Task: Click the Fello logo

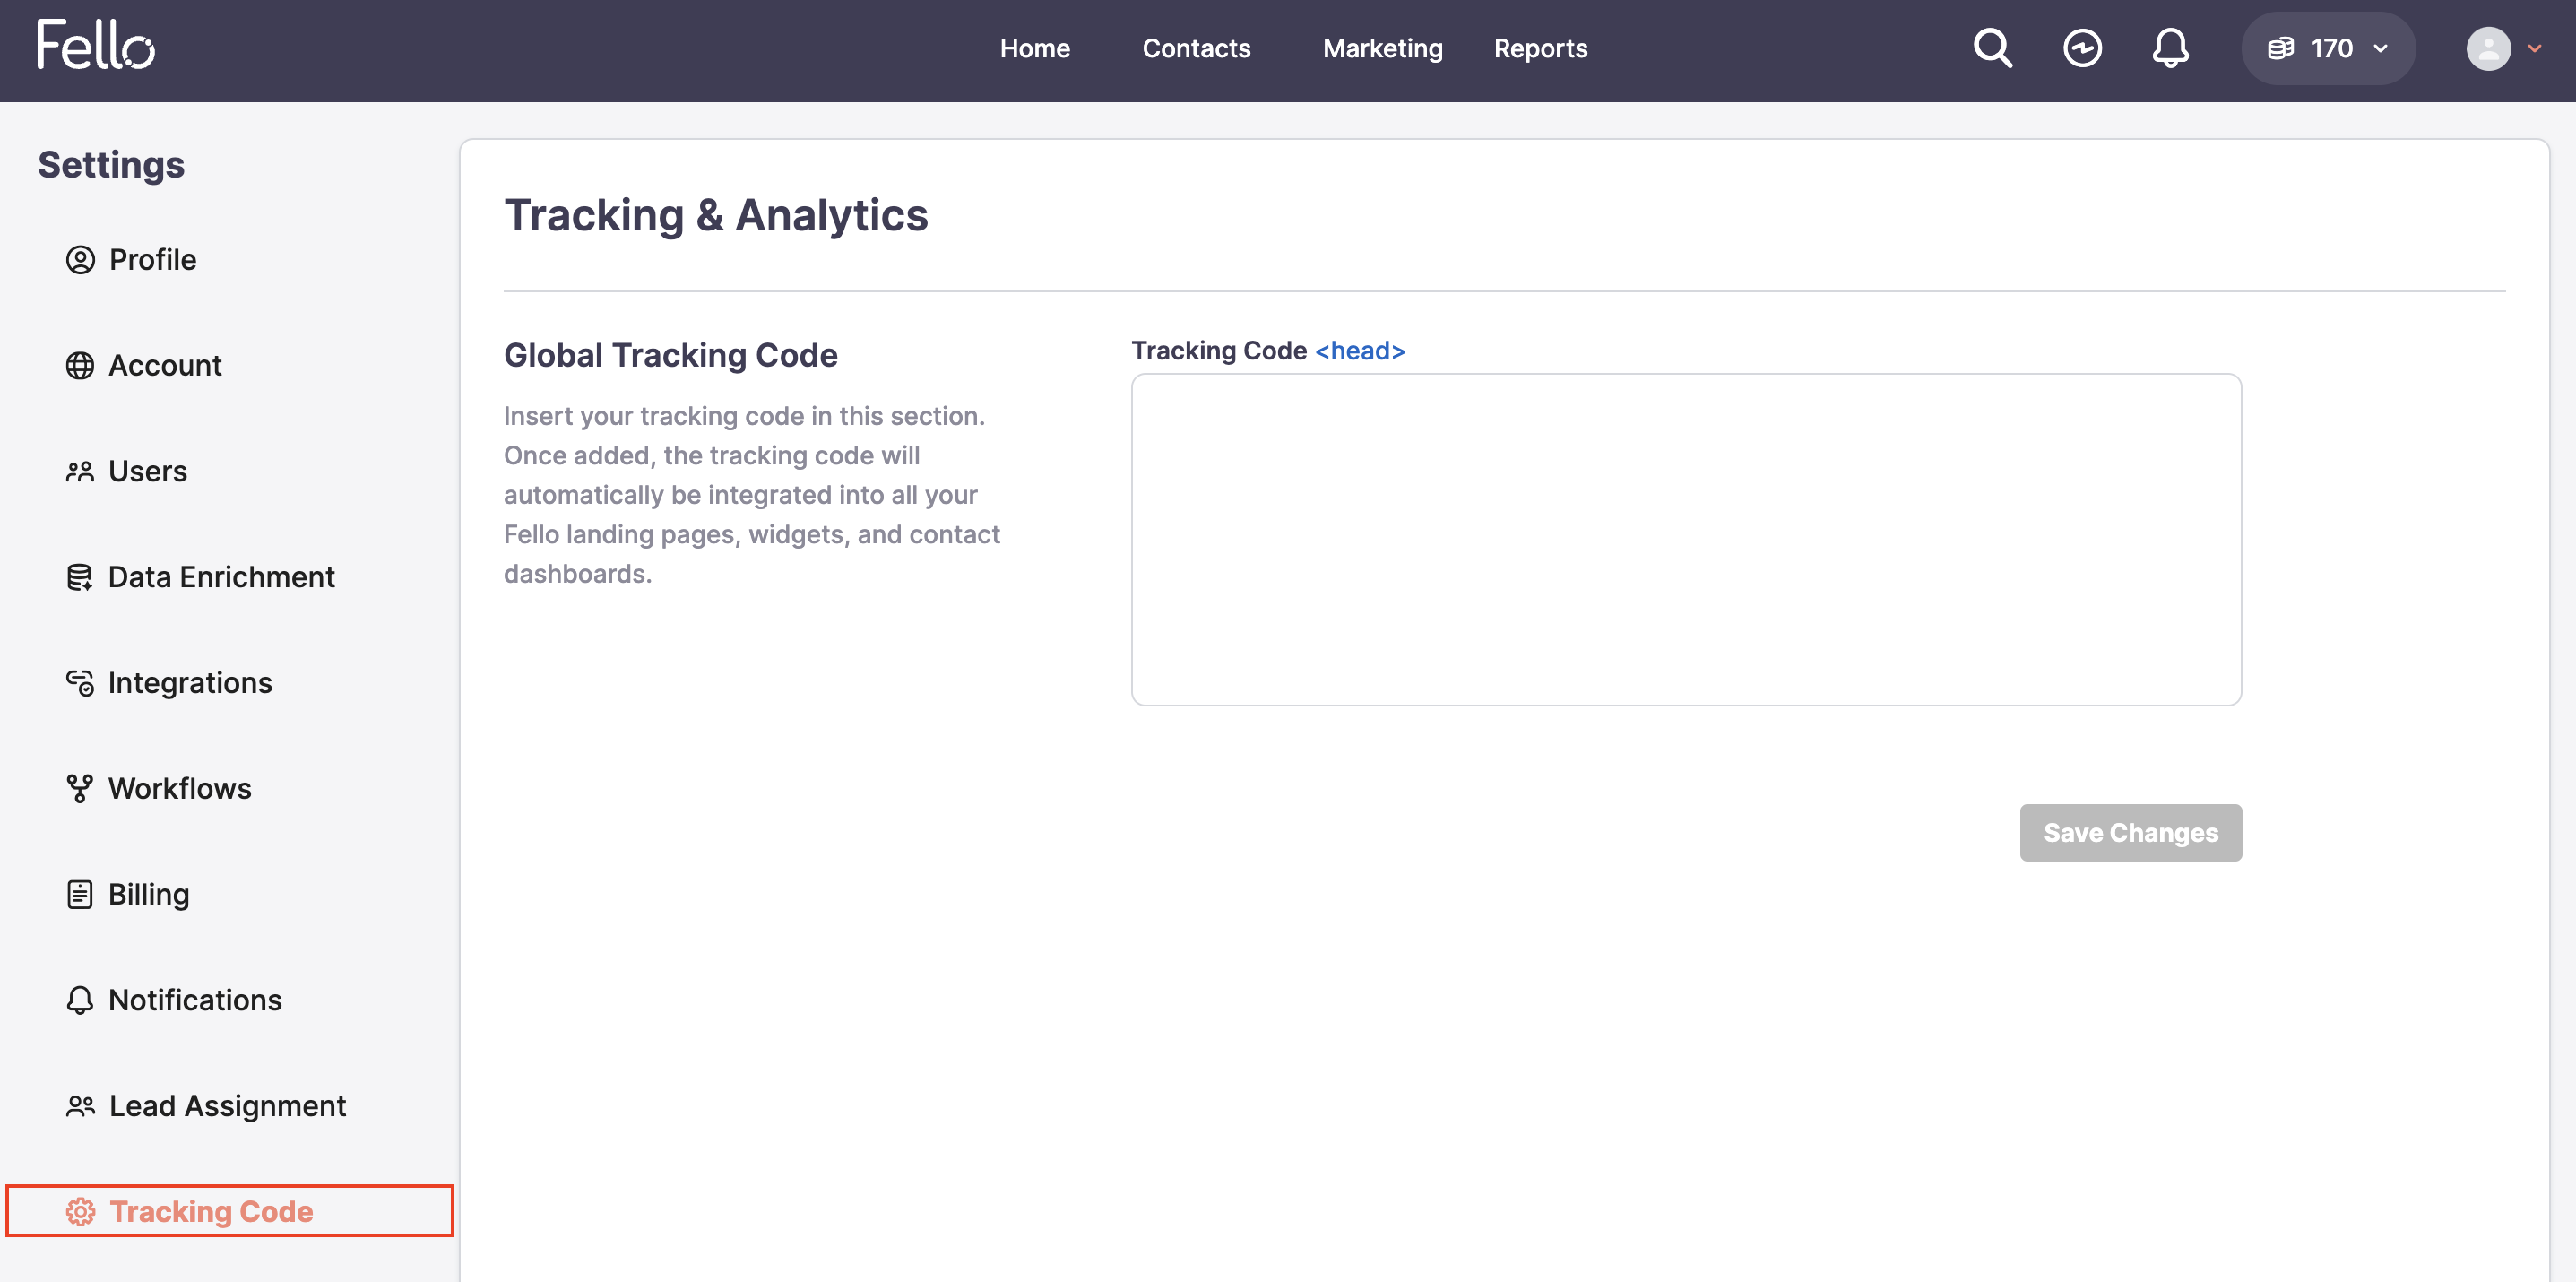Action: (x=96, y=45)
